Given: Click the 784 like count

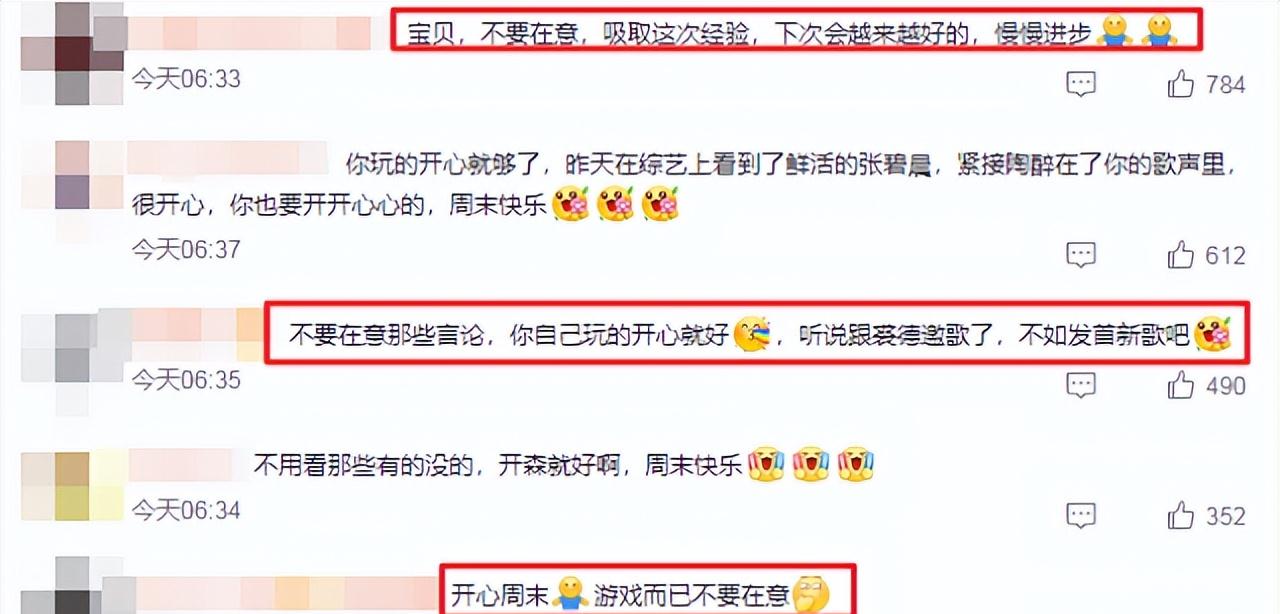Looking at the screenshot, I should click(1226, 85).
